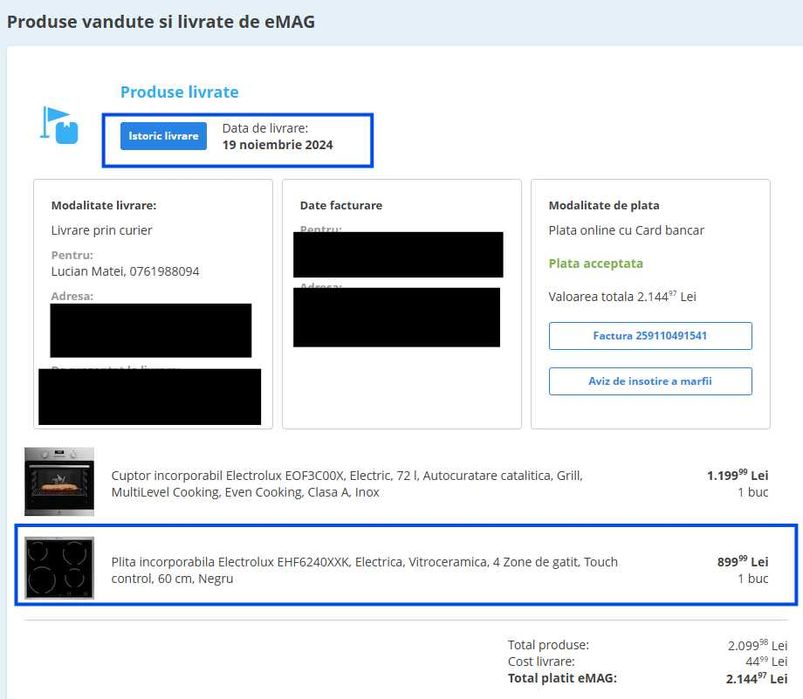The height and width of the screenshot is (699, 803).
Task: Open invoice Factura 259110491541
Action: (x=650, y=336)
